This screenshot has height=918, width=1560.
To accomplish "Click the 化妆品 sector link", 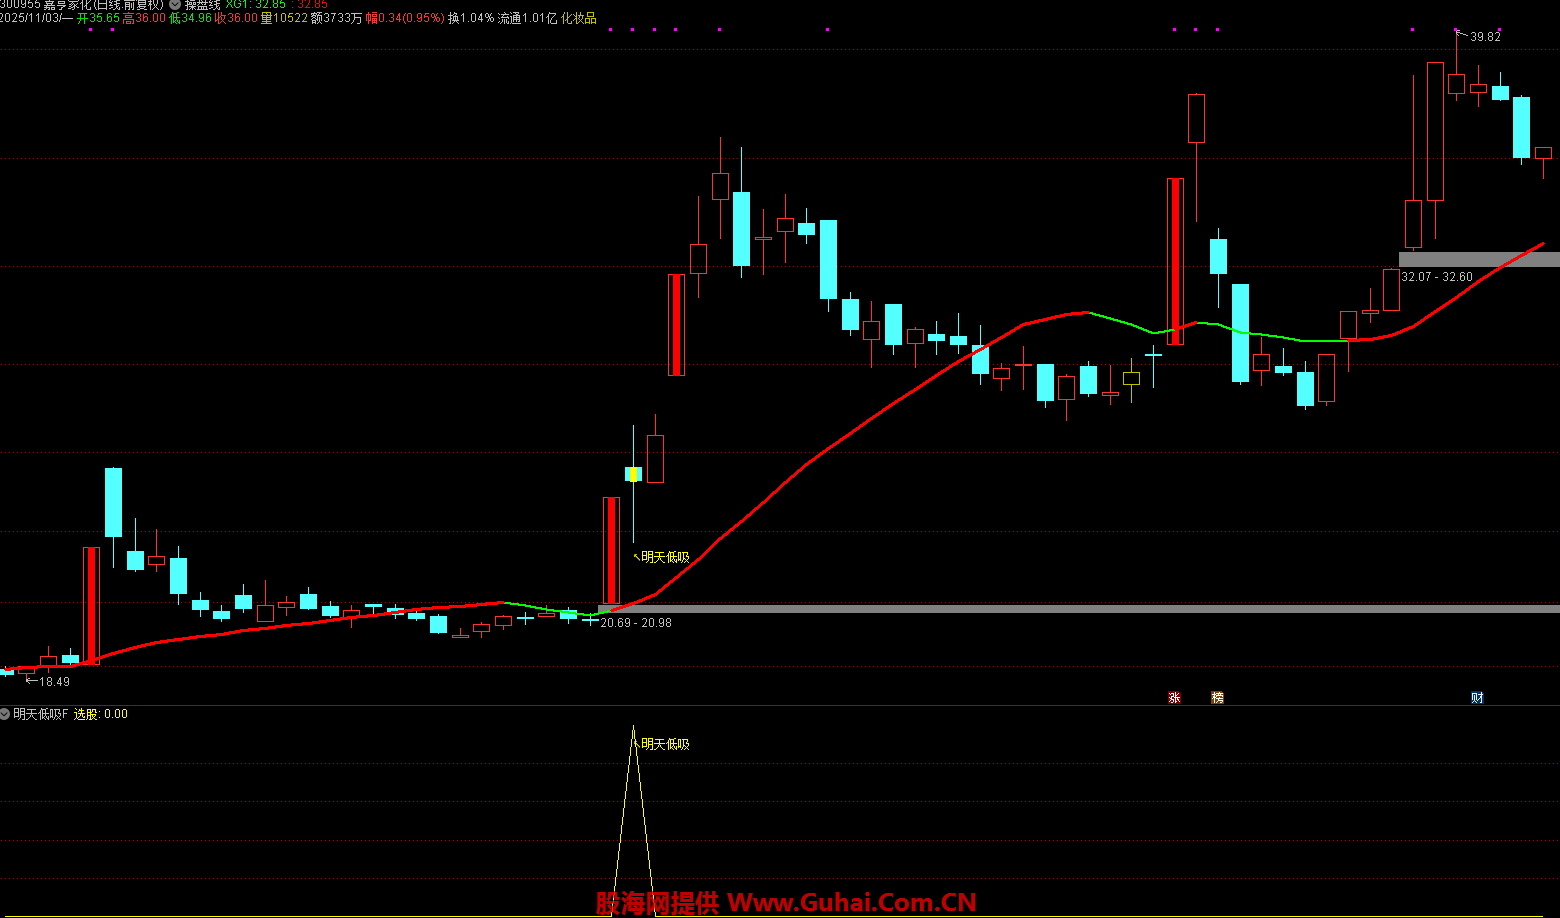I will point(578,18).
